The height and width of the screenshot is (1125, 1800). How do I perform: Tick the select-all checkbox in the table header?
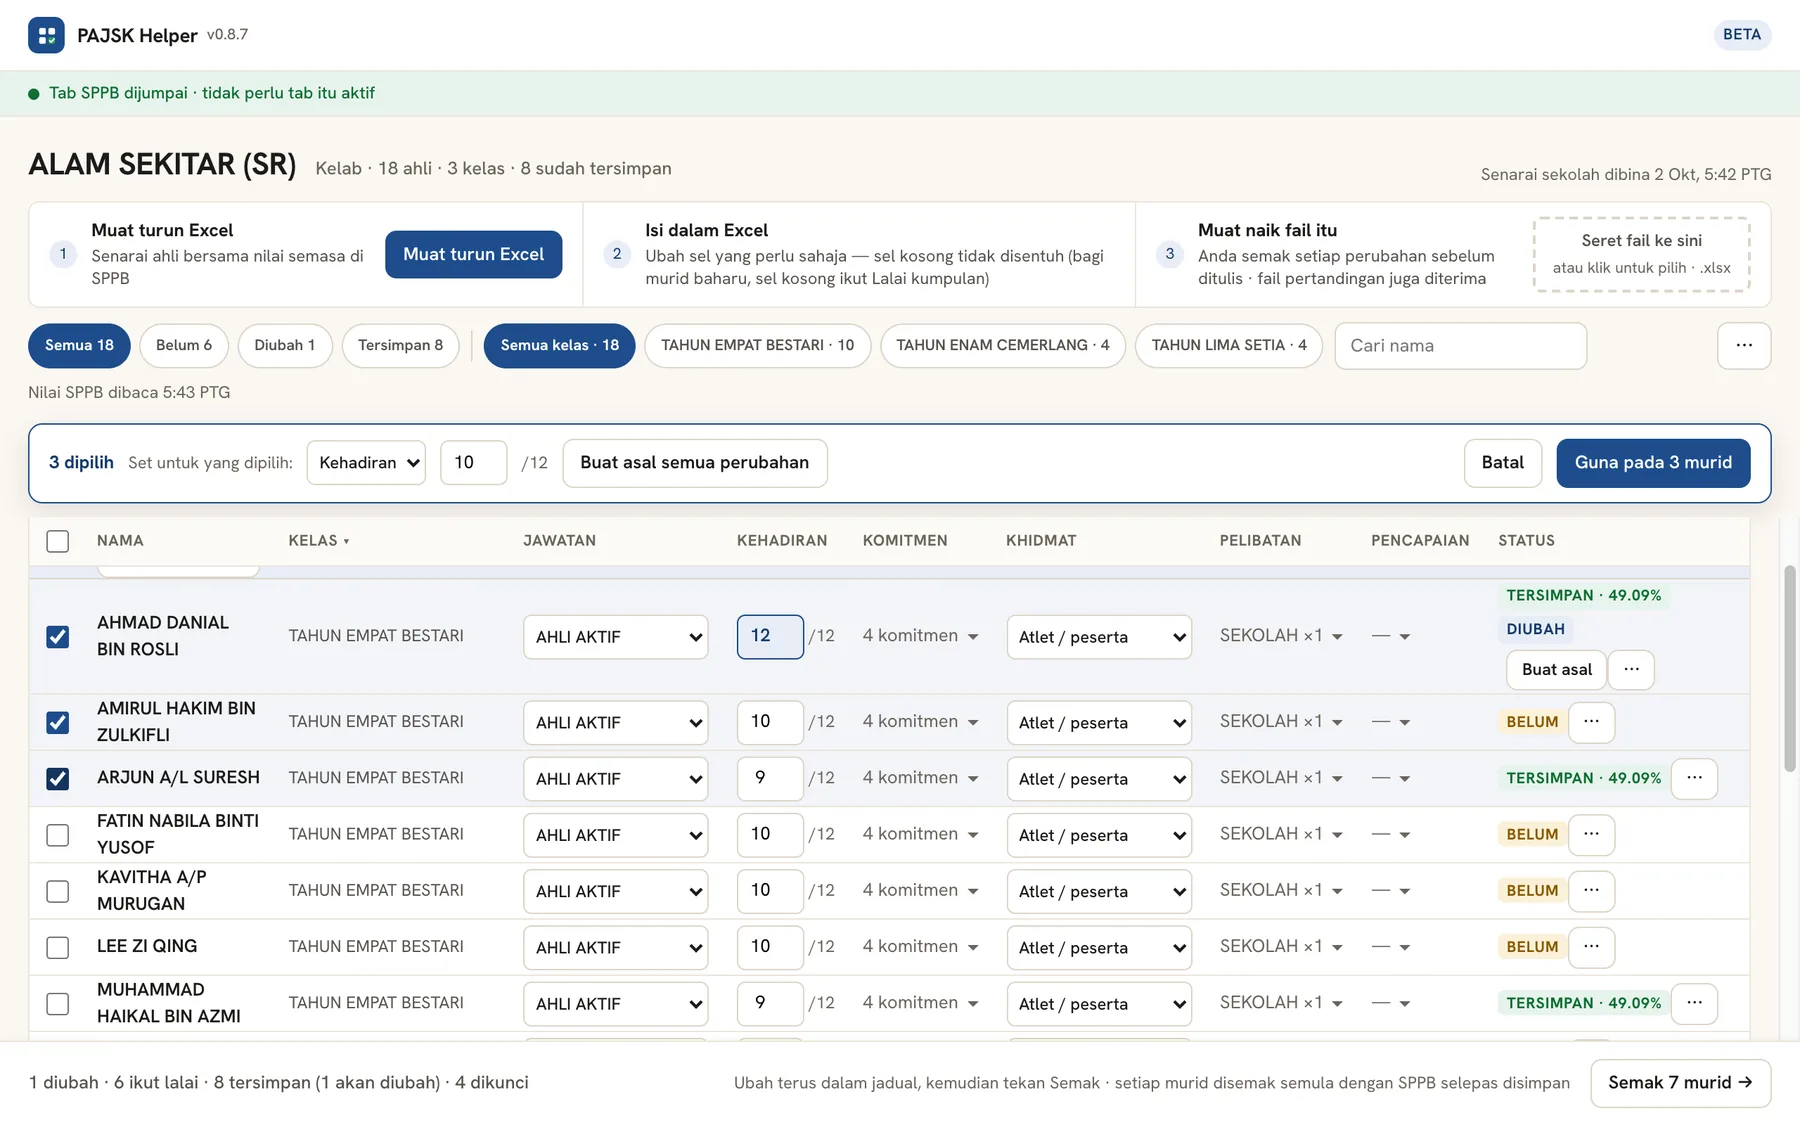pos(58,541)
